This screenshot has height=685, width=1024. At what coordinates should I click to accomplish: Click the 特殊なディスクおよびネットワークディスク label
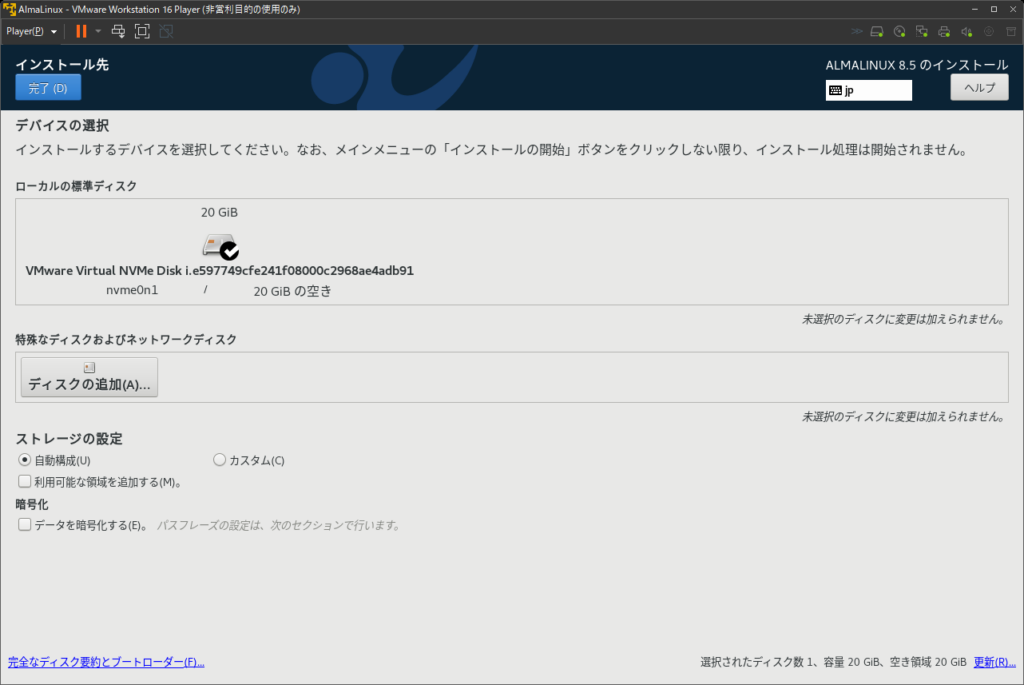(126, 340)
